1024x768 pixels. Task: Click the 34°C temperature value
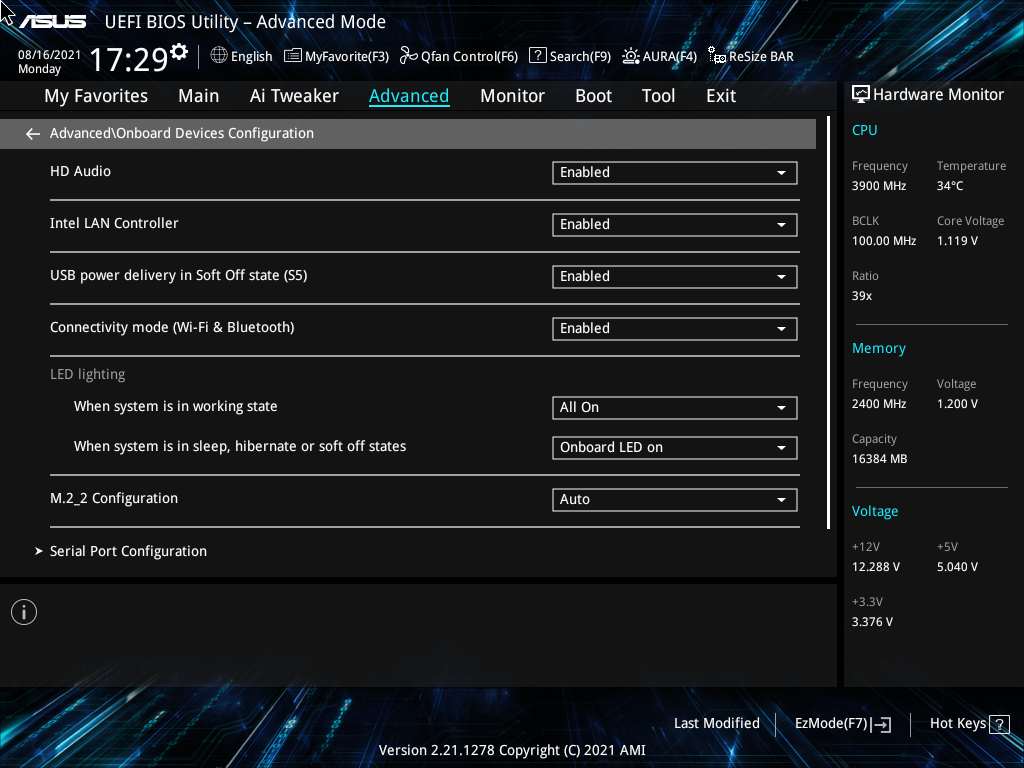[x=950, y=186]
